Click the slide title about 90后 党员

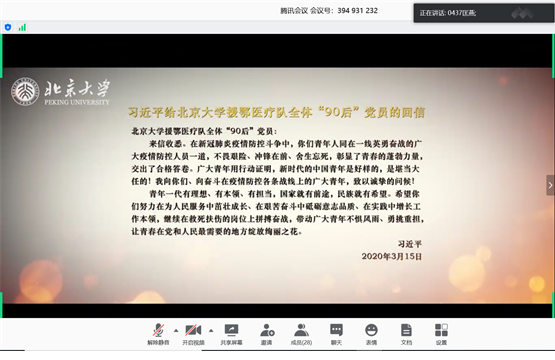(x=276, y=112)
